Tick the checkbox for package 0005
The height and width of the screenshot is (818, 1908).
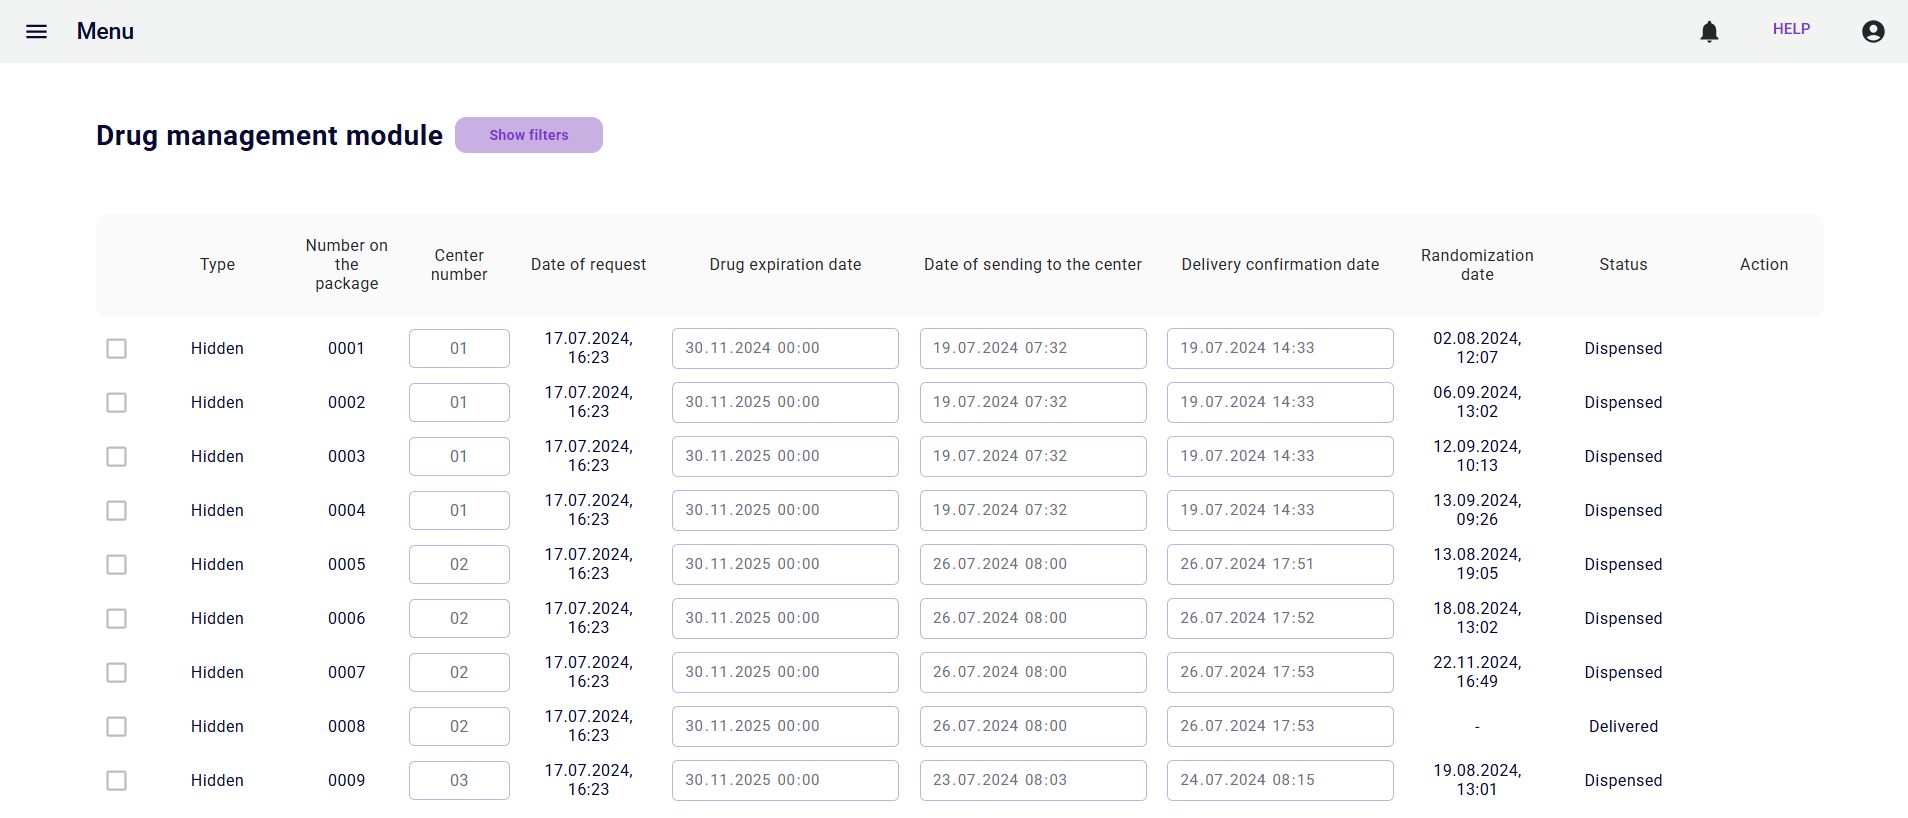117,564
